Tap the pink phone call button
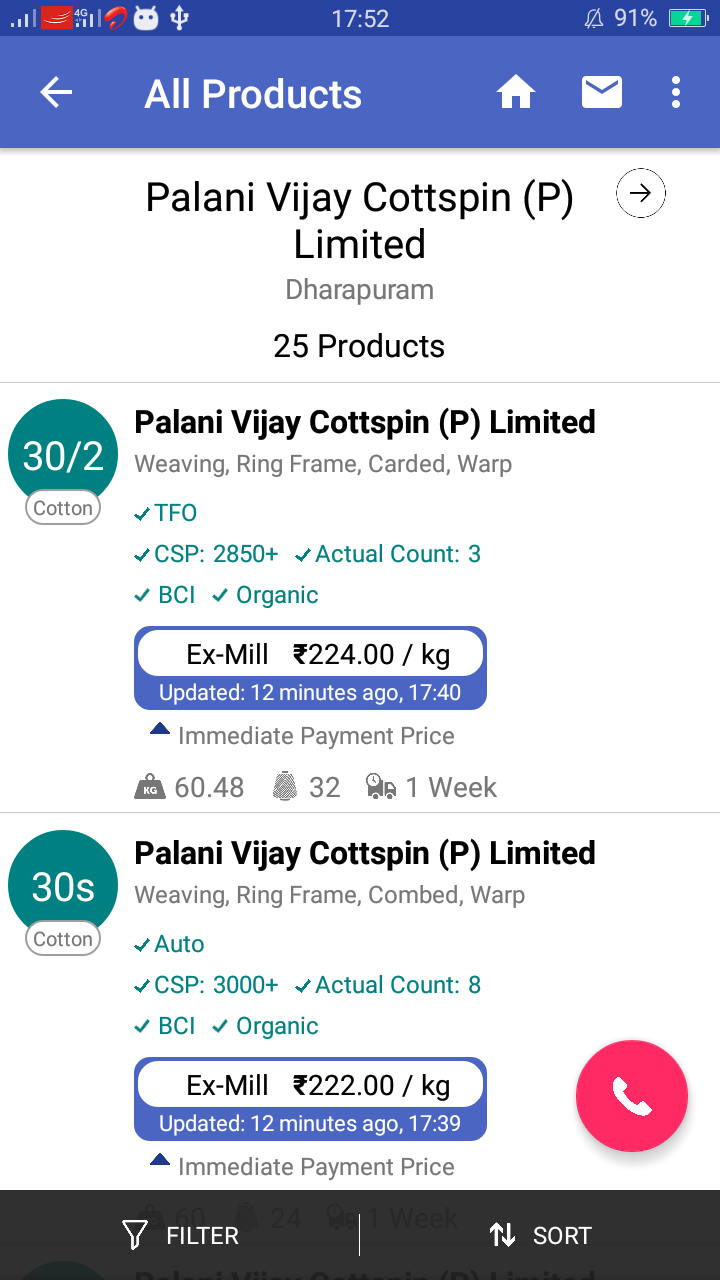The image size is (720, 1280). click(631, 1097)
